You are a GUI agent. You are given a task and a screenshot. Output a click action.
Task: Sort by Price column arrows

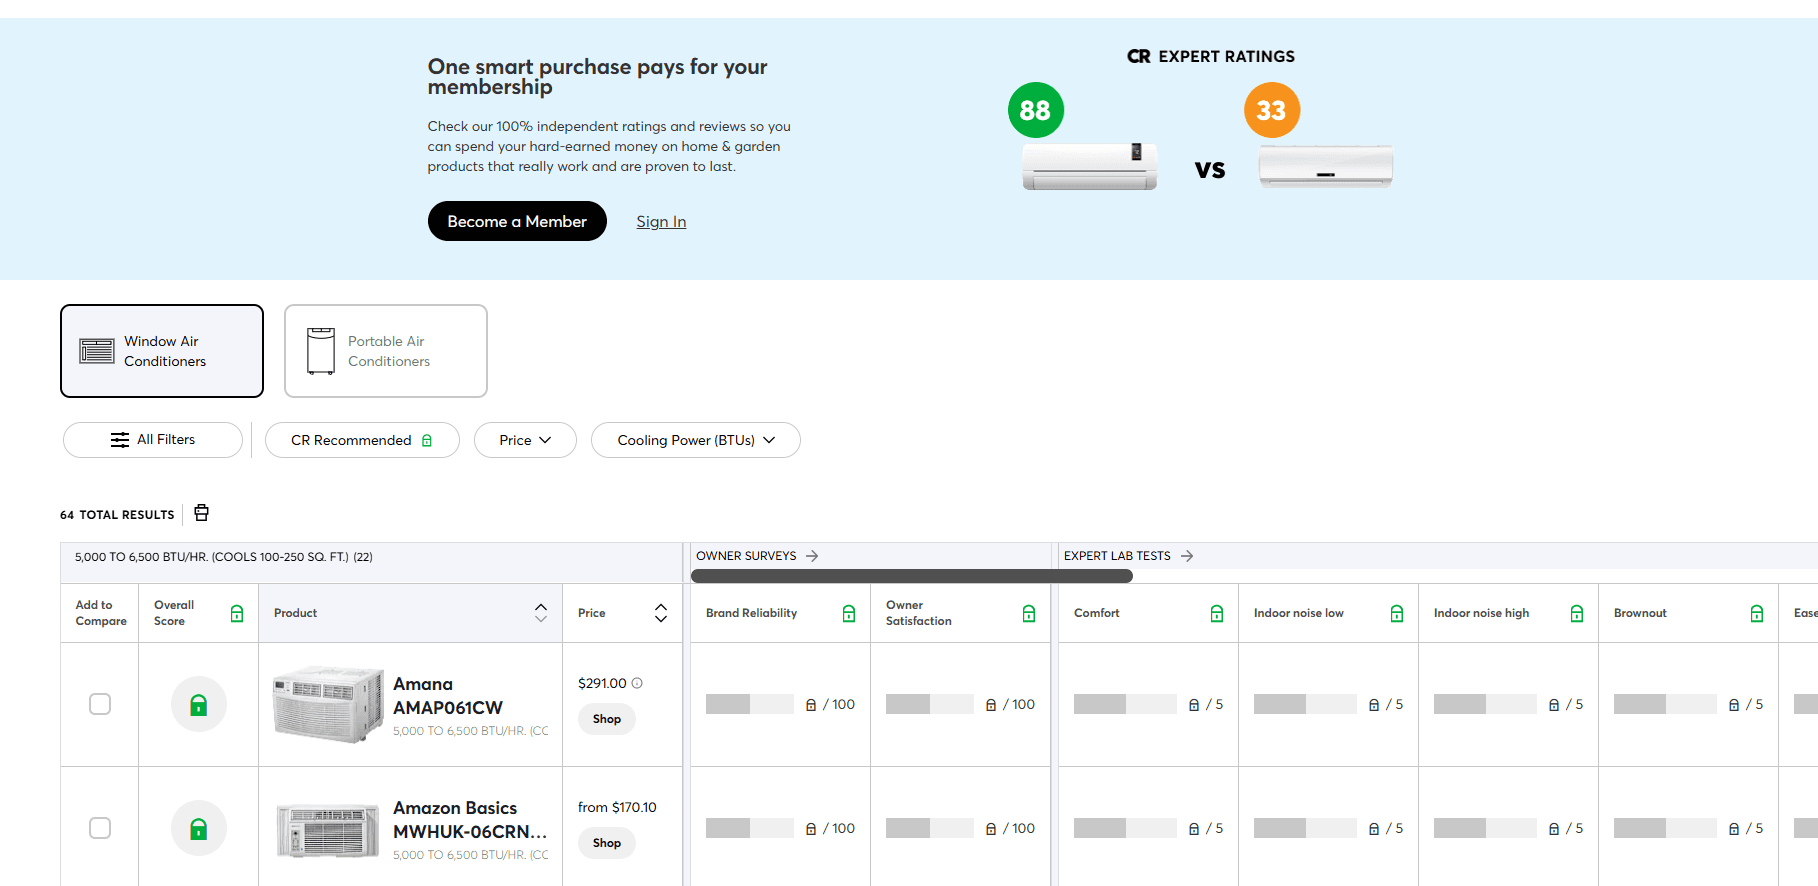[x=661, y=613]
